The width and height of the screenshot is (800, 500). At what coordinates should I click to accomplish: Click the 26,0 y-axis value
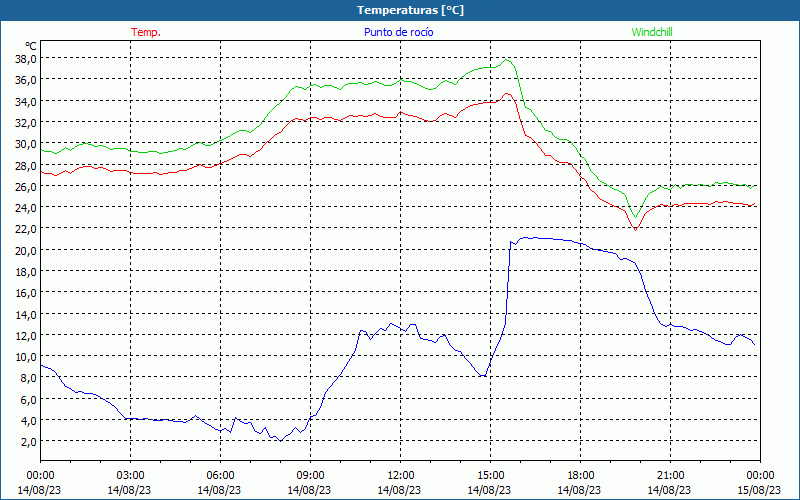click(26, 187)
